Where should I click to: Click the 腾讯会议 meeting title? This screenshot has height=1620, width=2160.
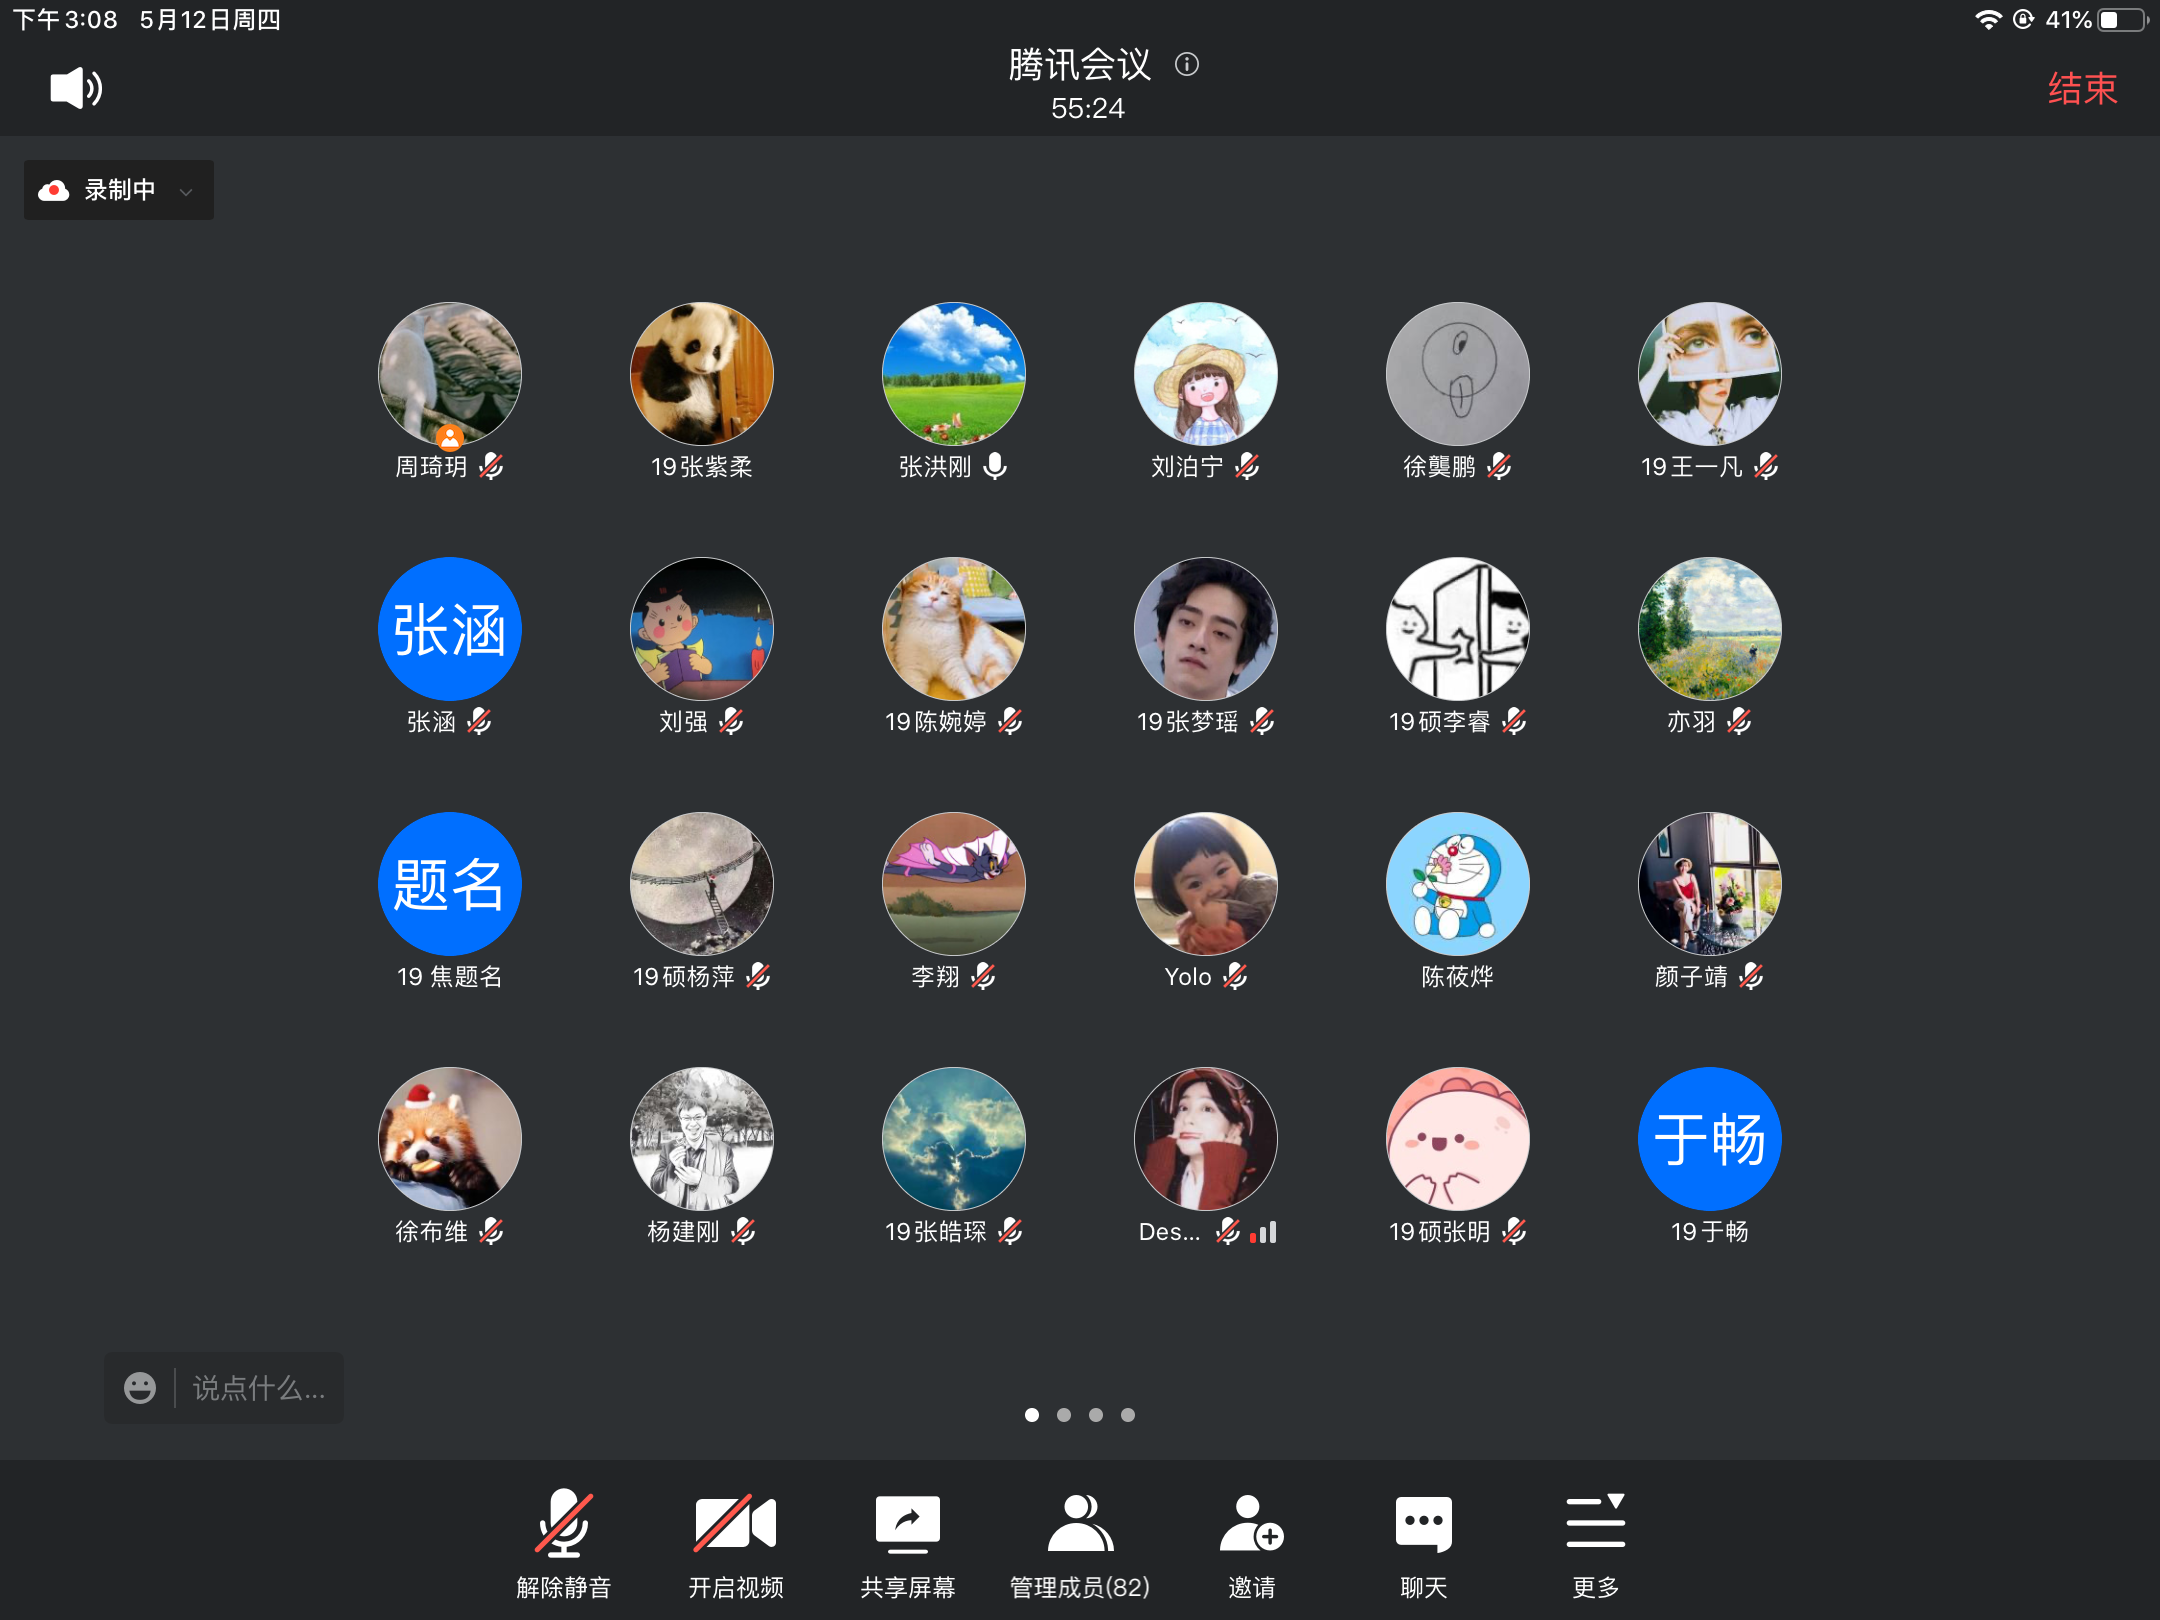[x=1079, y=65]
